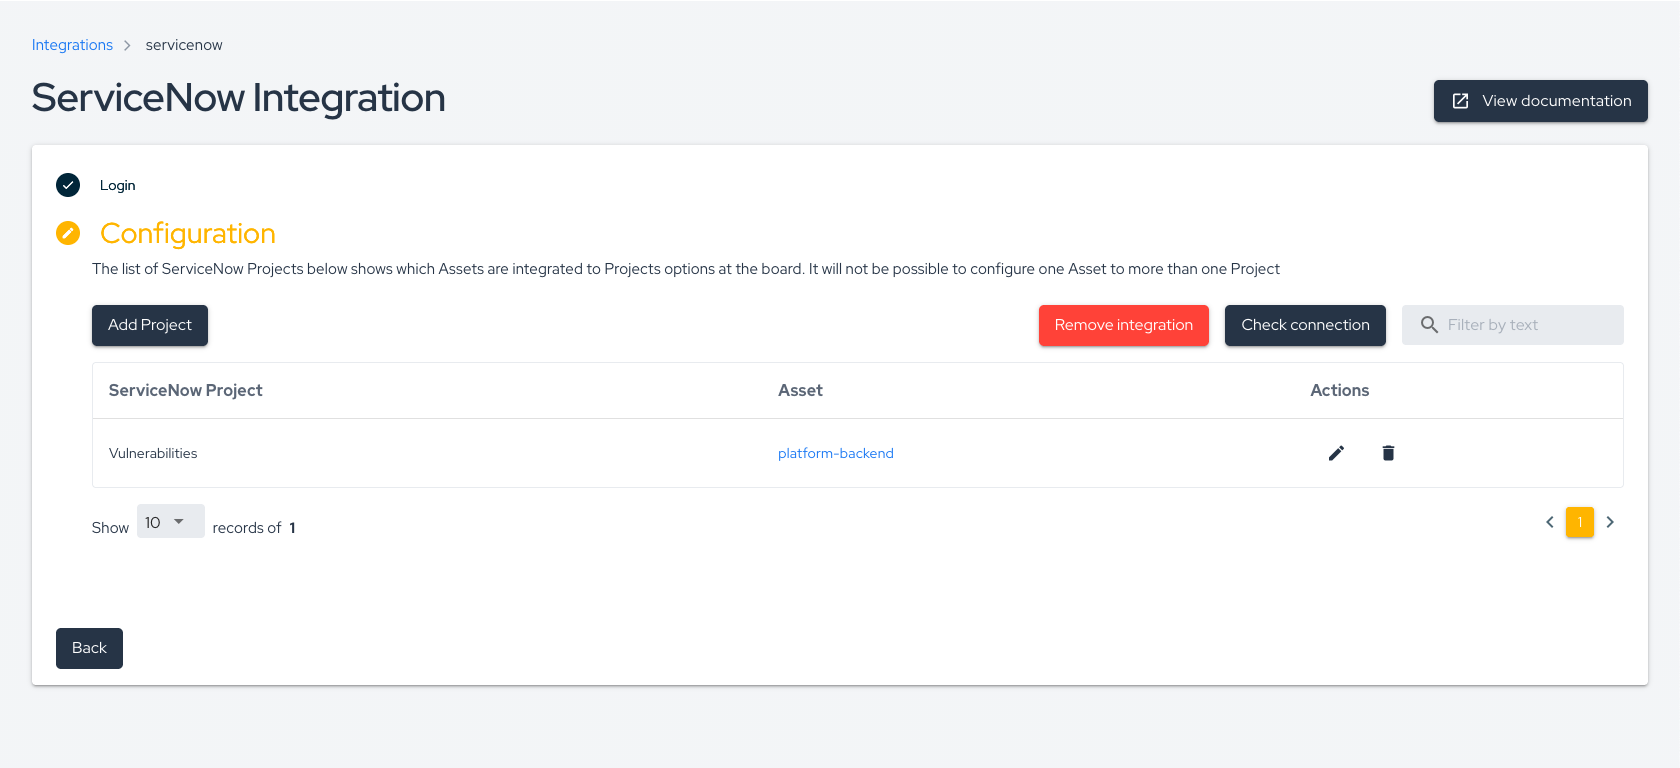This screenshot has width=1680, height=768.
Task: Click Add Project button
Action: pos(150,325)
